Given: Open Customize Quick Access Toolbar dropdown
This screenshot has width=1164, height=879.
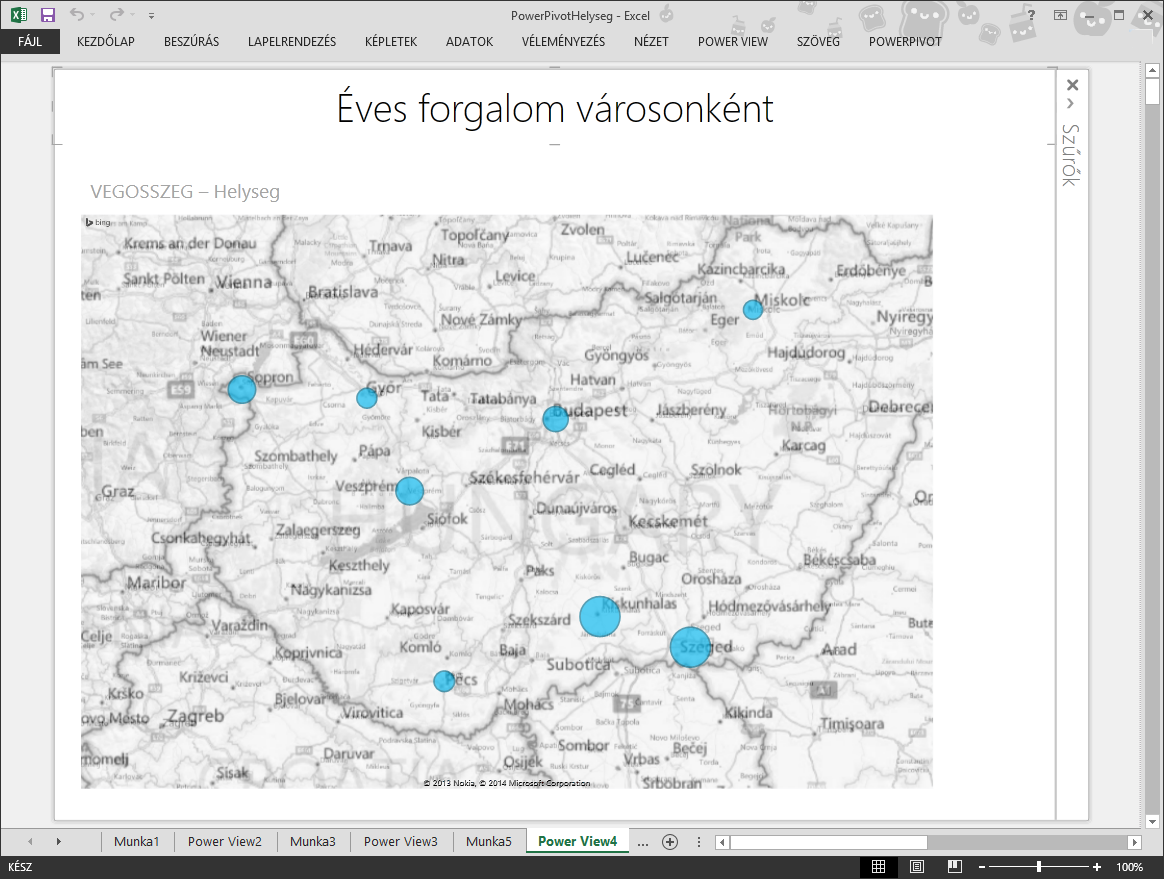Looking at the screenshot, I should click(x=151, y=15).
